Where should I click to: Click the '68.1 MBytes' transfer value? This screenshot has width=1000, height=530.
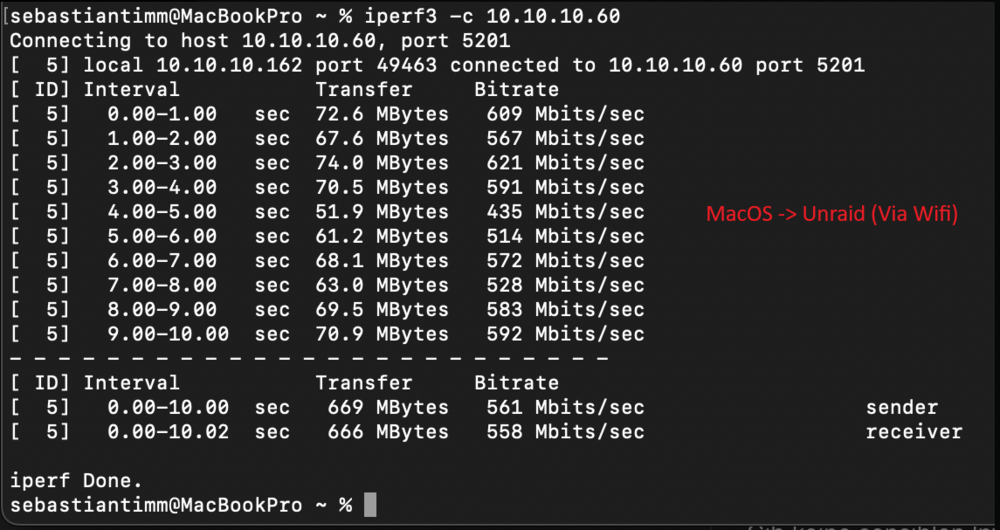382,260
